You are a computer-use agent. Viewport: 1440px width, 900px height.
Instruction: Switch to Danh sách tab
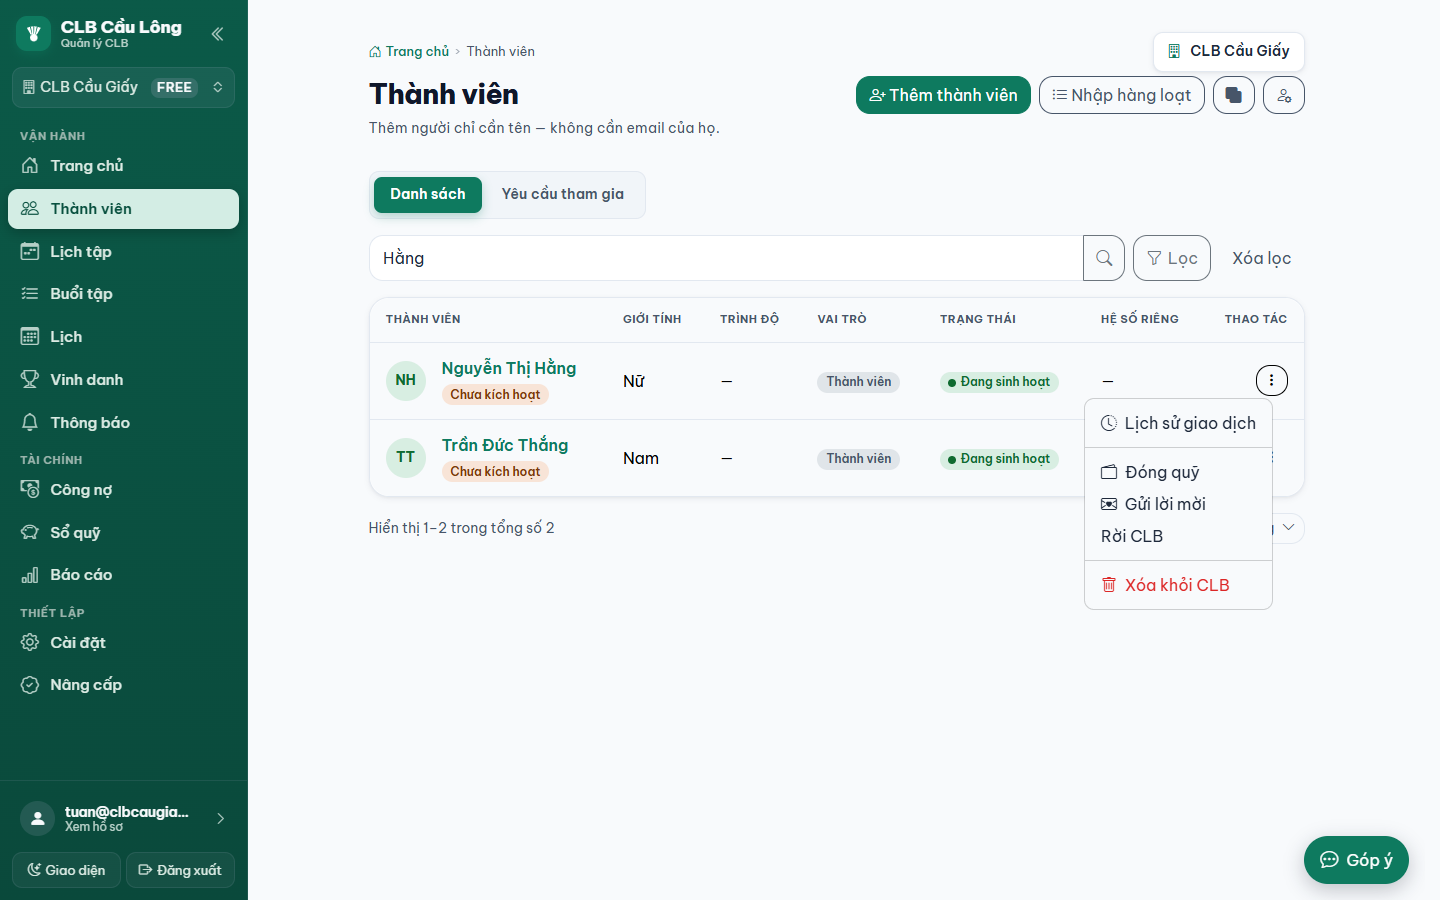click(428, 195)
